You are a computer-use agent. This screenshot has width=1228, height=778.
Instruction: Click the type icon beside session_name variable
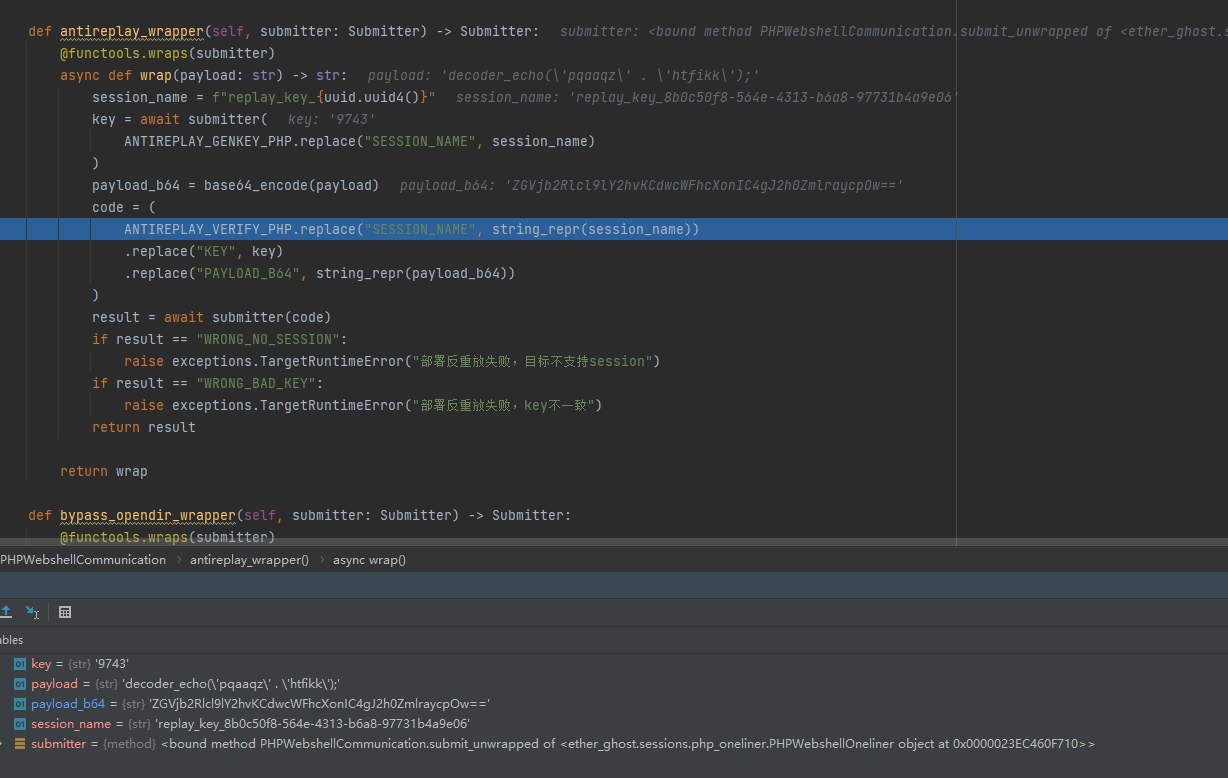coord(20,724)
